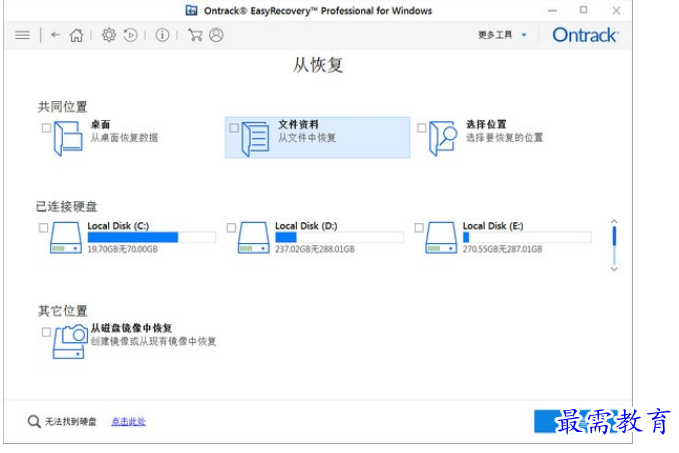The width and height of the screenshot is (679, 453).
Task: Check the Local Disk (E:) checkbox
Action: (x=419, y=228)
